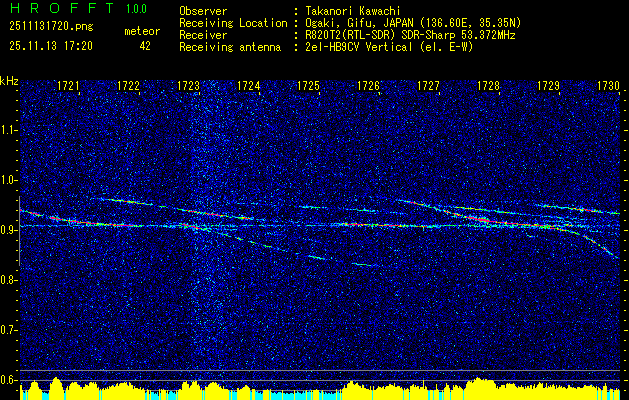Click the meteor label
The image size is (629, 400).
pos(142,31)
